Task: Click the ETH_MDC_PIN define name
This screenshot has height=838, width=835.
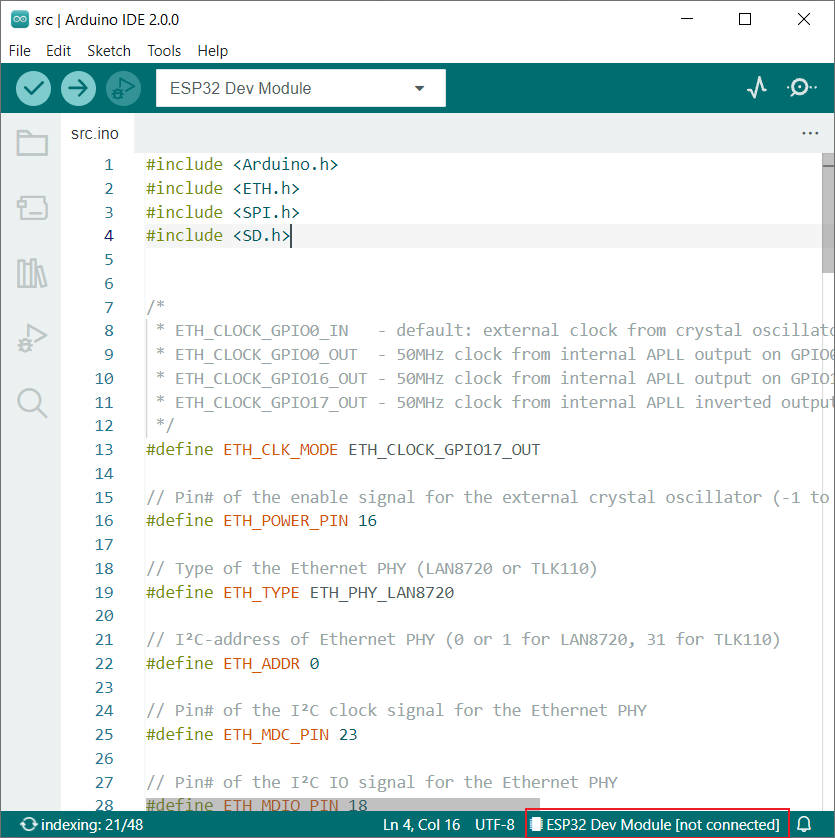Action: pyautogui.click(x=275, y=735)
